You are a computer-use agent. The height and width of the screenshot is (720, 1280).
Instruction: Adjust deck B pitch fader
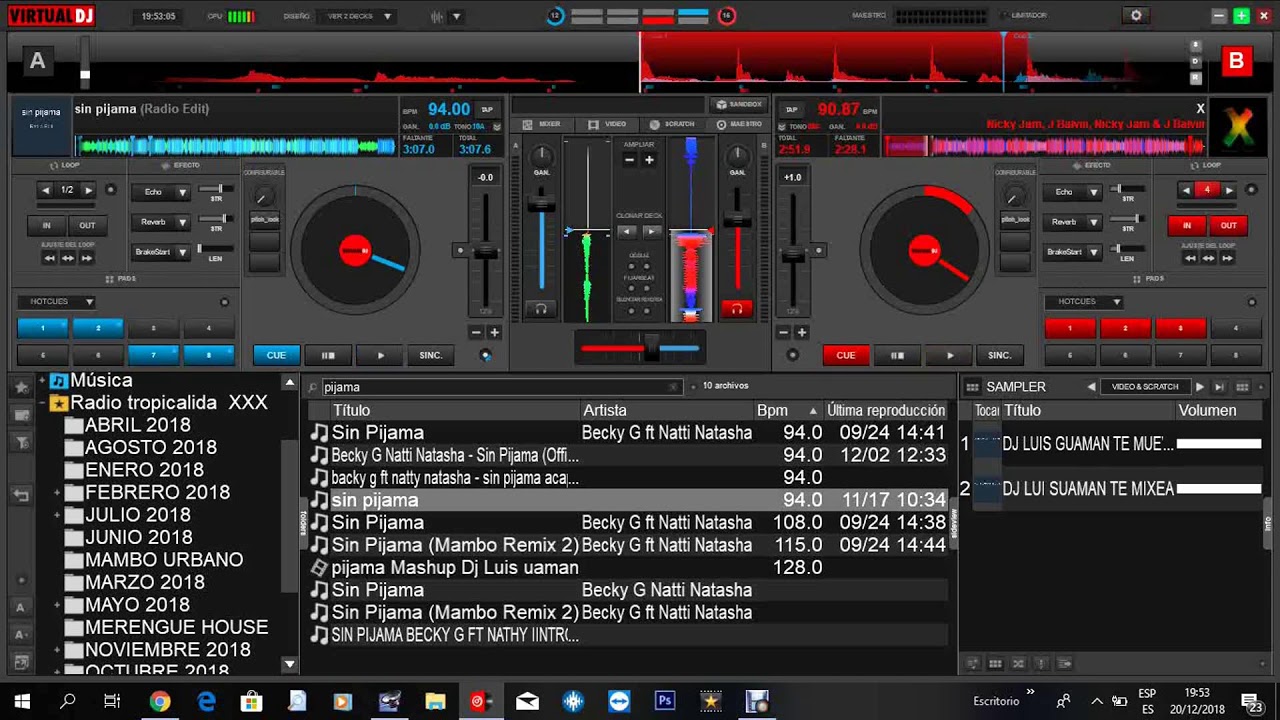[793, 256]
